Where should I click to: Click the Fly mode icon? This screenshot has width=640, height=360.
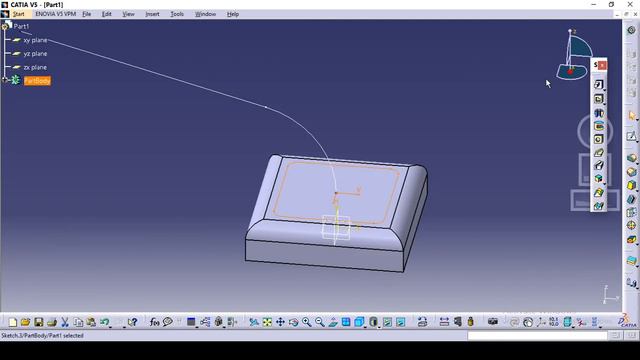[x=254, y=322]
